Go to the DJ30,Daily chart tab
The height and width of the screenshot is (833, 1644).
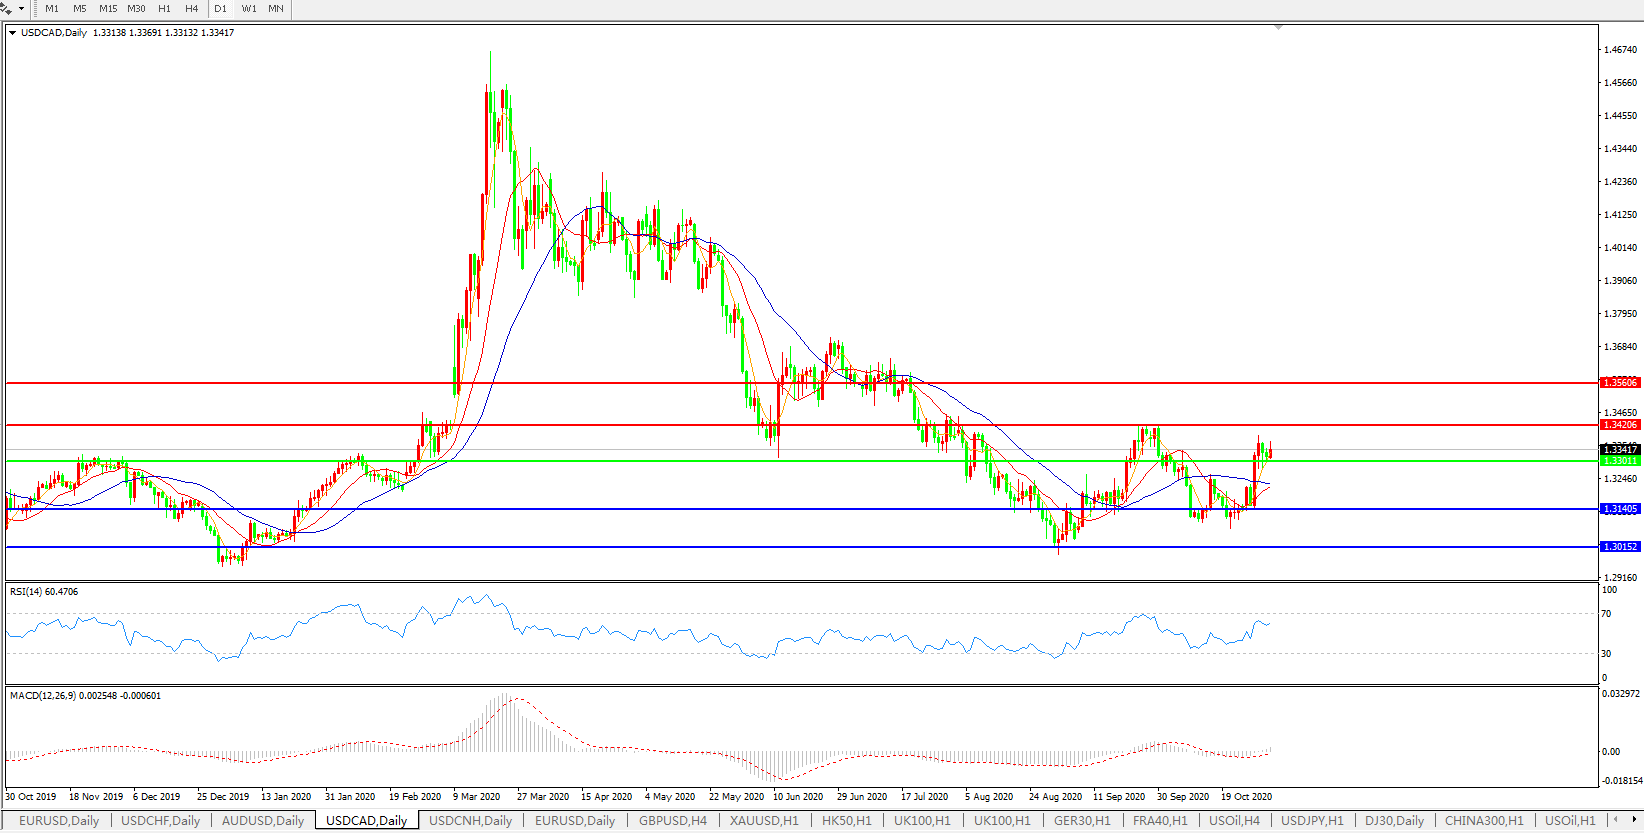click(x=1394, y=821)
